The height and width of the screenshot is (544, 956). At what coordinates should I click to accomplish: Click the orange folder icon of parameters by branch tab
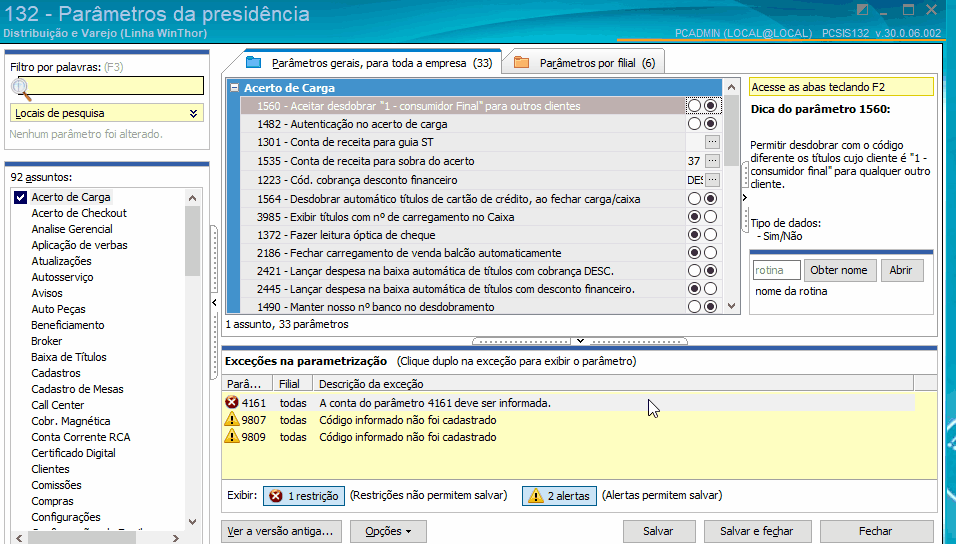pyautogui.click(x=521, y=62)
